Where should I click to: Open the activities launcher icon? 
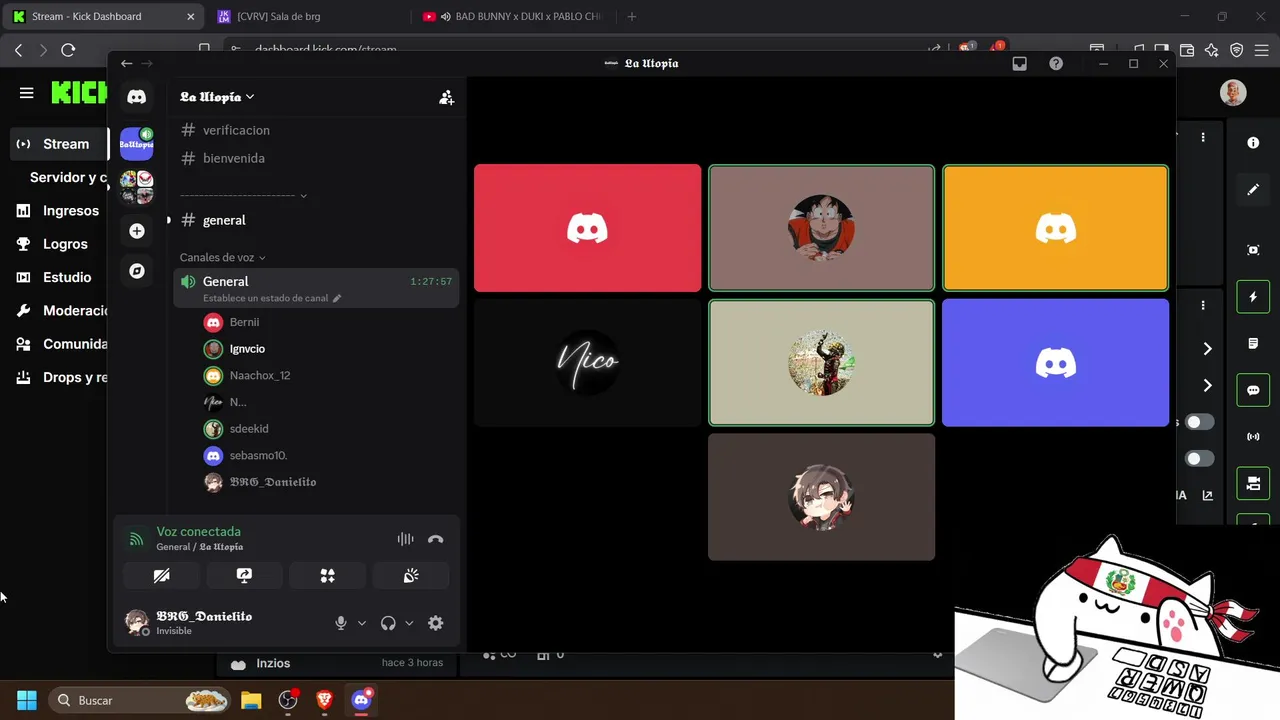pyautogui.click(x=327, y=575)
